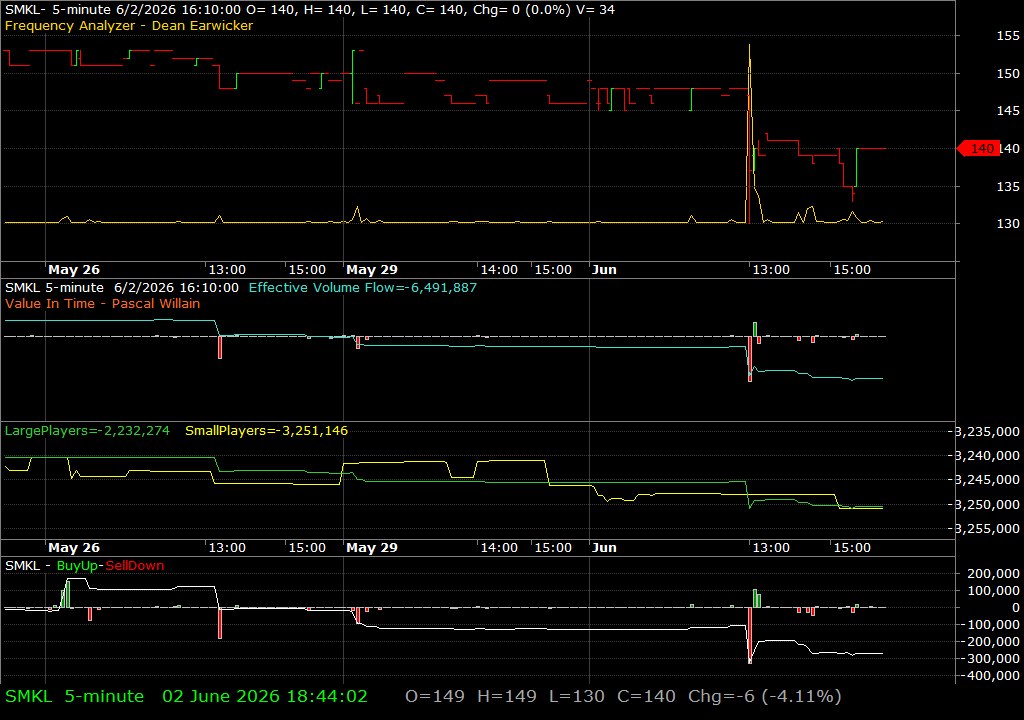Click the Jun date on top time axis

(604, 269)
